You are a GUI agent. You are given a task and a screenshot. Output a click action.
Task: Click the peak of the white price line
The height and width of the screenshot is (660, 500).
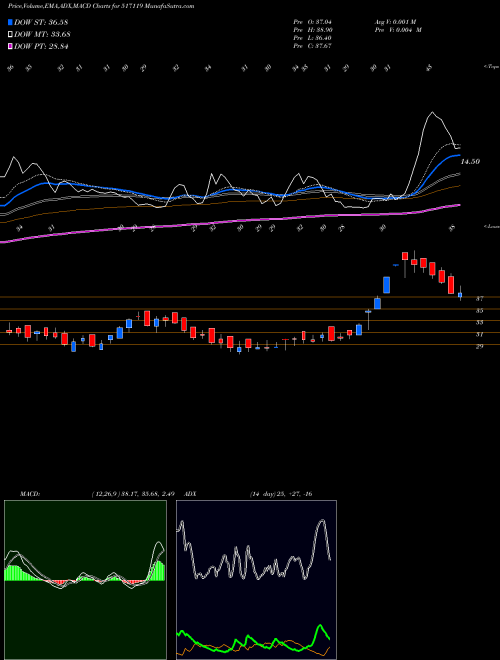pos(432,112)
